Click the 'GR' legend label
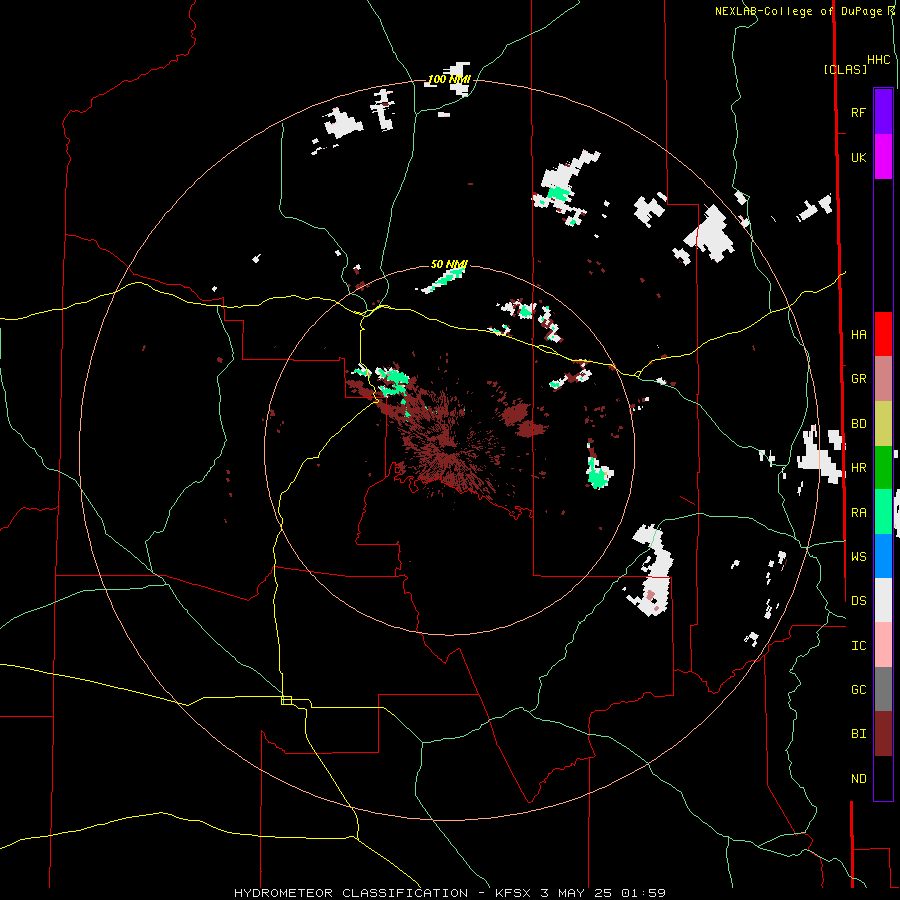 [x=858, y=379]
